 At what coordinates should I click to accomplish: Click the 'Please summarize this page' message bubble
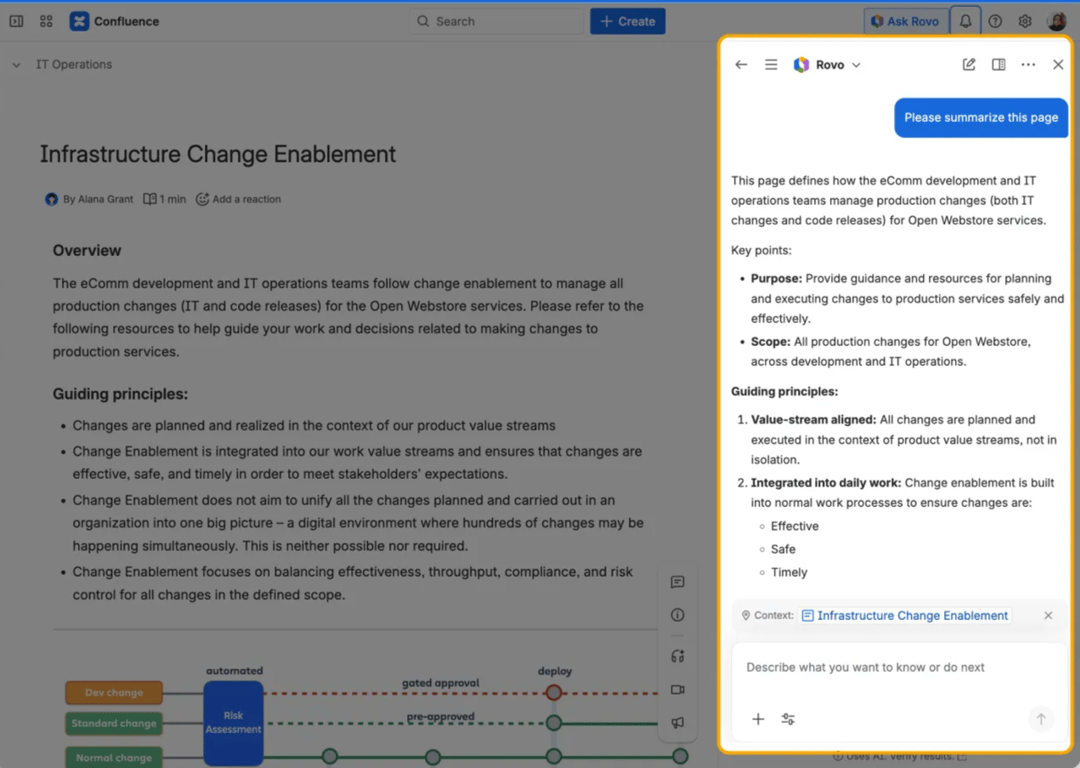(981, 118)
